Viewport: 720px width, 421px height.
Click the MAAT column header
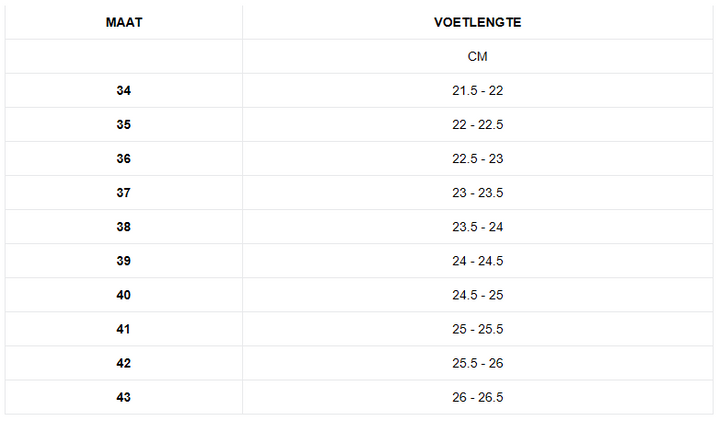pyautogui.click(x=124, y=22)
